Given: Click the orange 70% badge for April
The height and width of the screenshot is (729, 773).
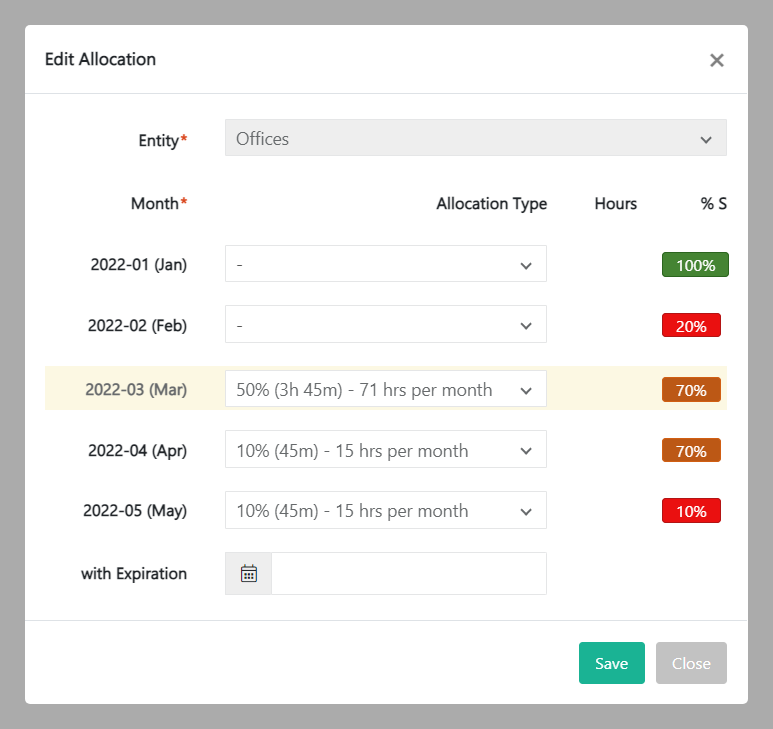Looking at the screenshot, I should (691, 450).
